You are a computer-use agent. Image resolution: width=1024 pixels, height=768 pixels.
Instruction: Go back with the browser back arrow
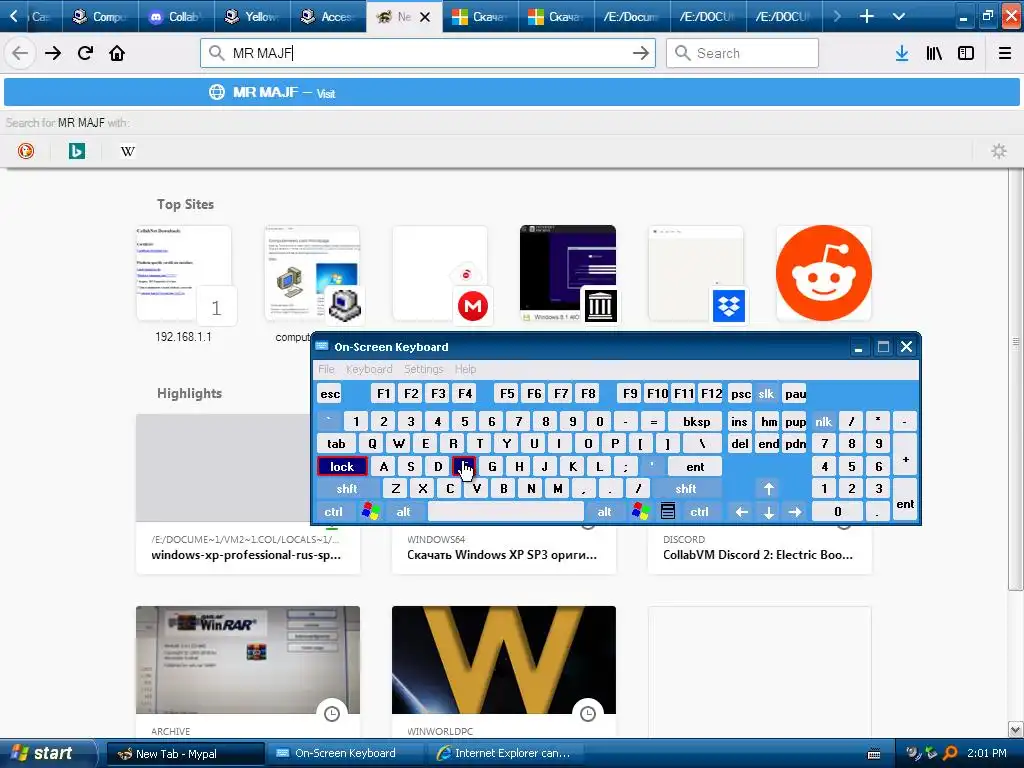pos(20,54)
